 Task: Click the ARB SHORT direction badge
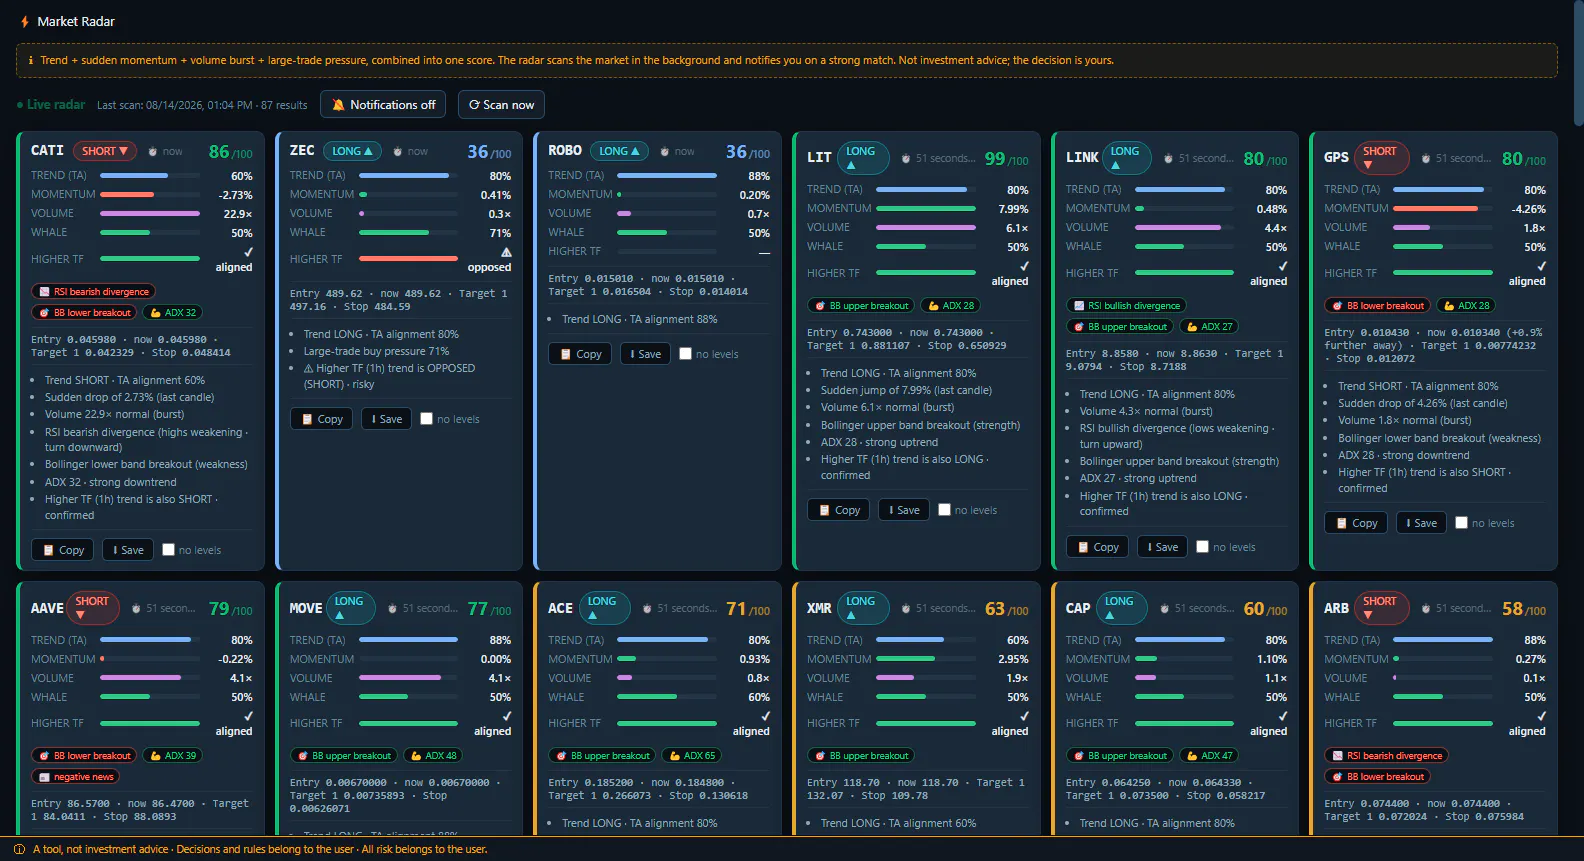coord(1381,608)
